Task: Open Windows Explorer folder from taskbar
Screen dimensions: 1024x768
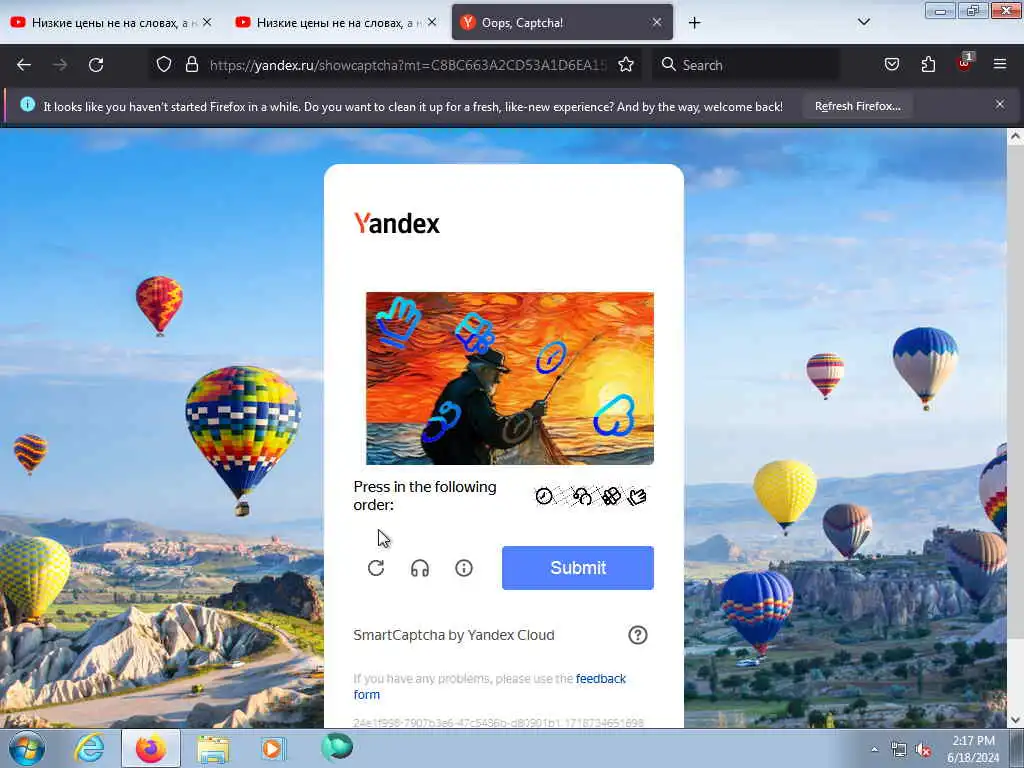Action: (214, 749)
